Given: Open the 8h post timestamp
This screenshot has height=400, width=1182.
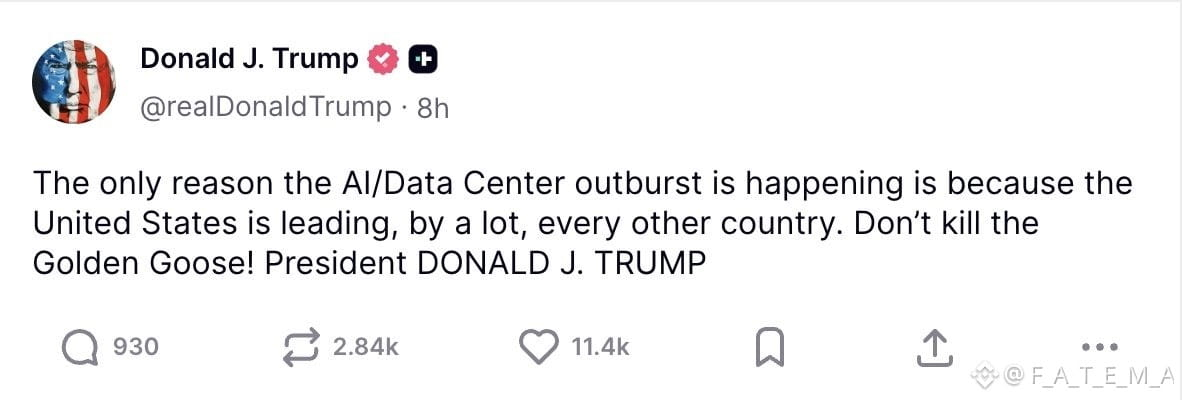Looking at the screenshot, I should click(x=433, y=108).
